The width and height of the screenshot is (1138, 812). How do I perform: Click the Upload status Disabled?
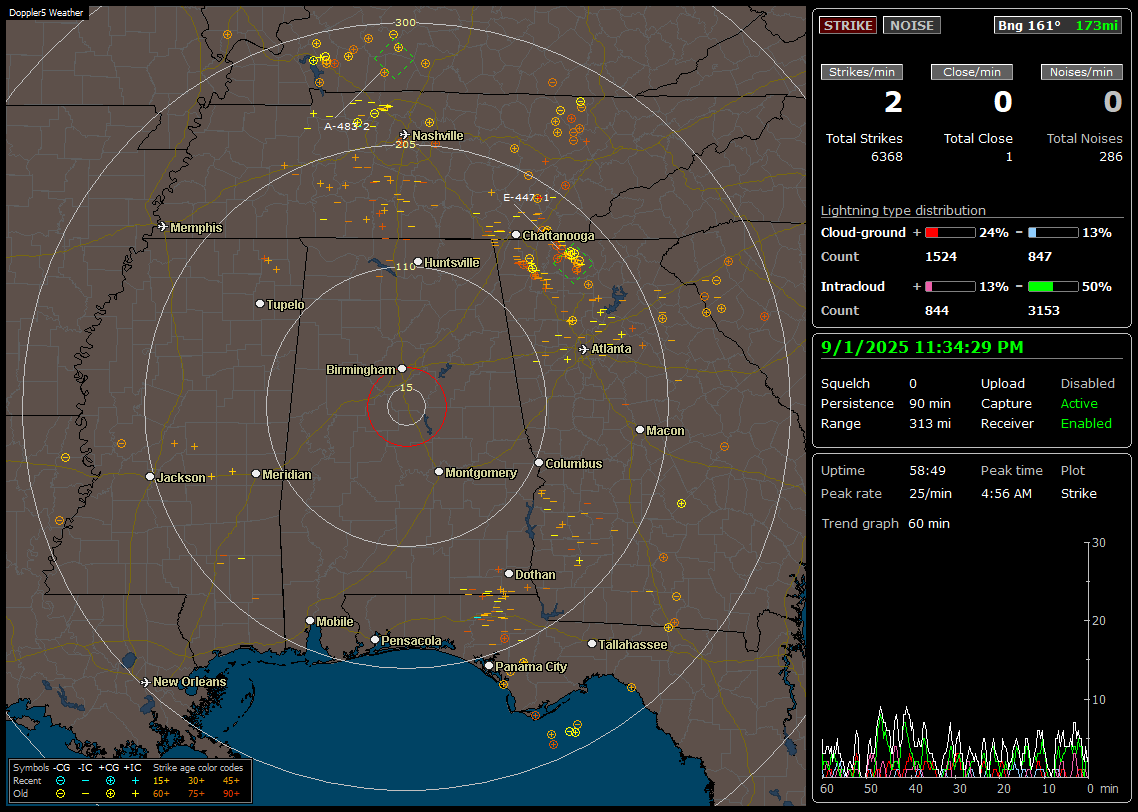[1087, 384]
